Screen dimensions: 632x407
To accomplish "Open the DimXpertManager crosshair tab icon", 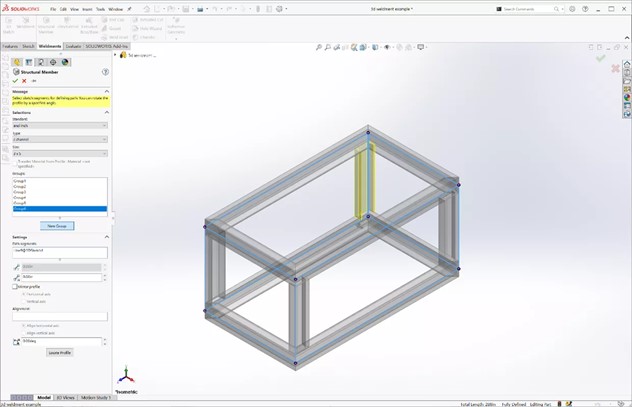I will pos(53,62).
